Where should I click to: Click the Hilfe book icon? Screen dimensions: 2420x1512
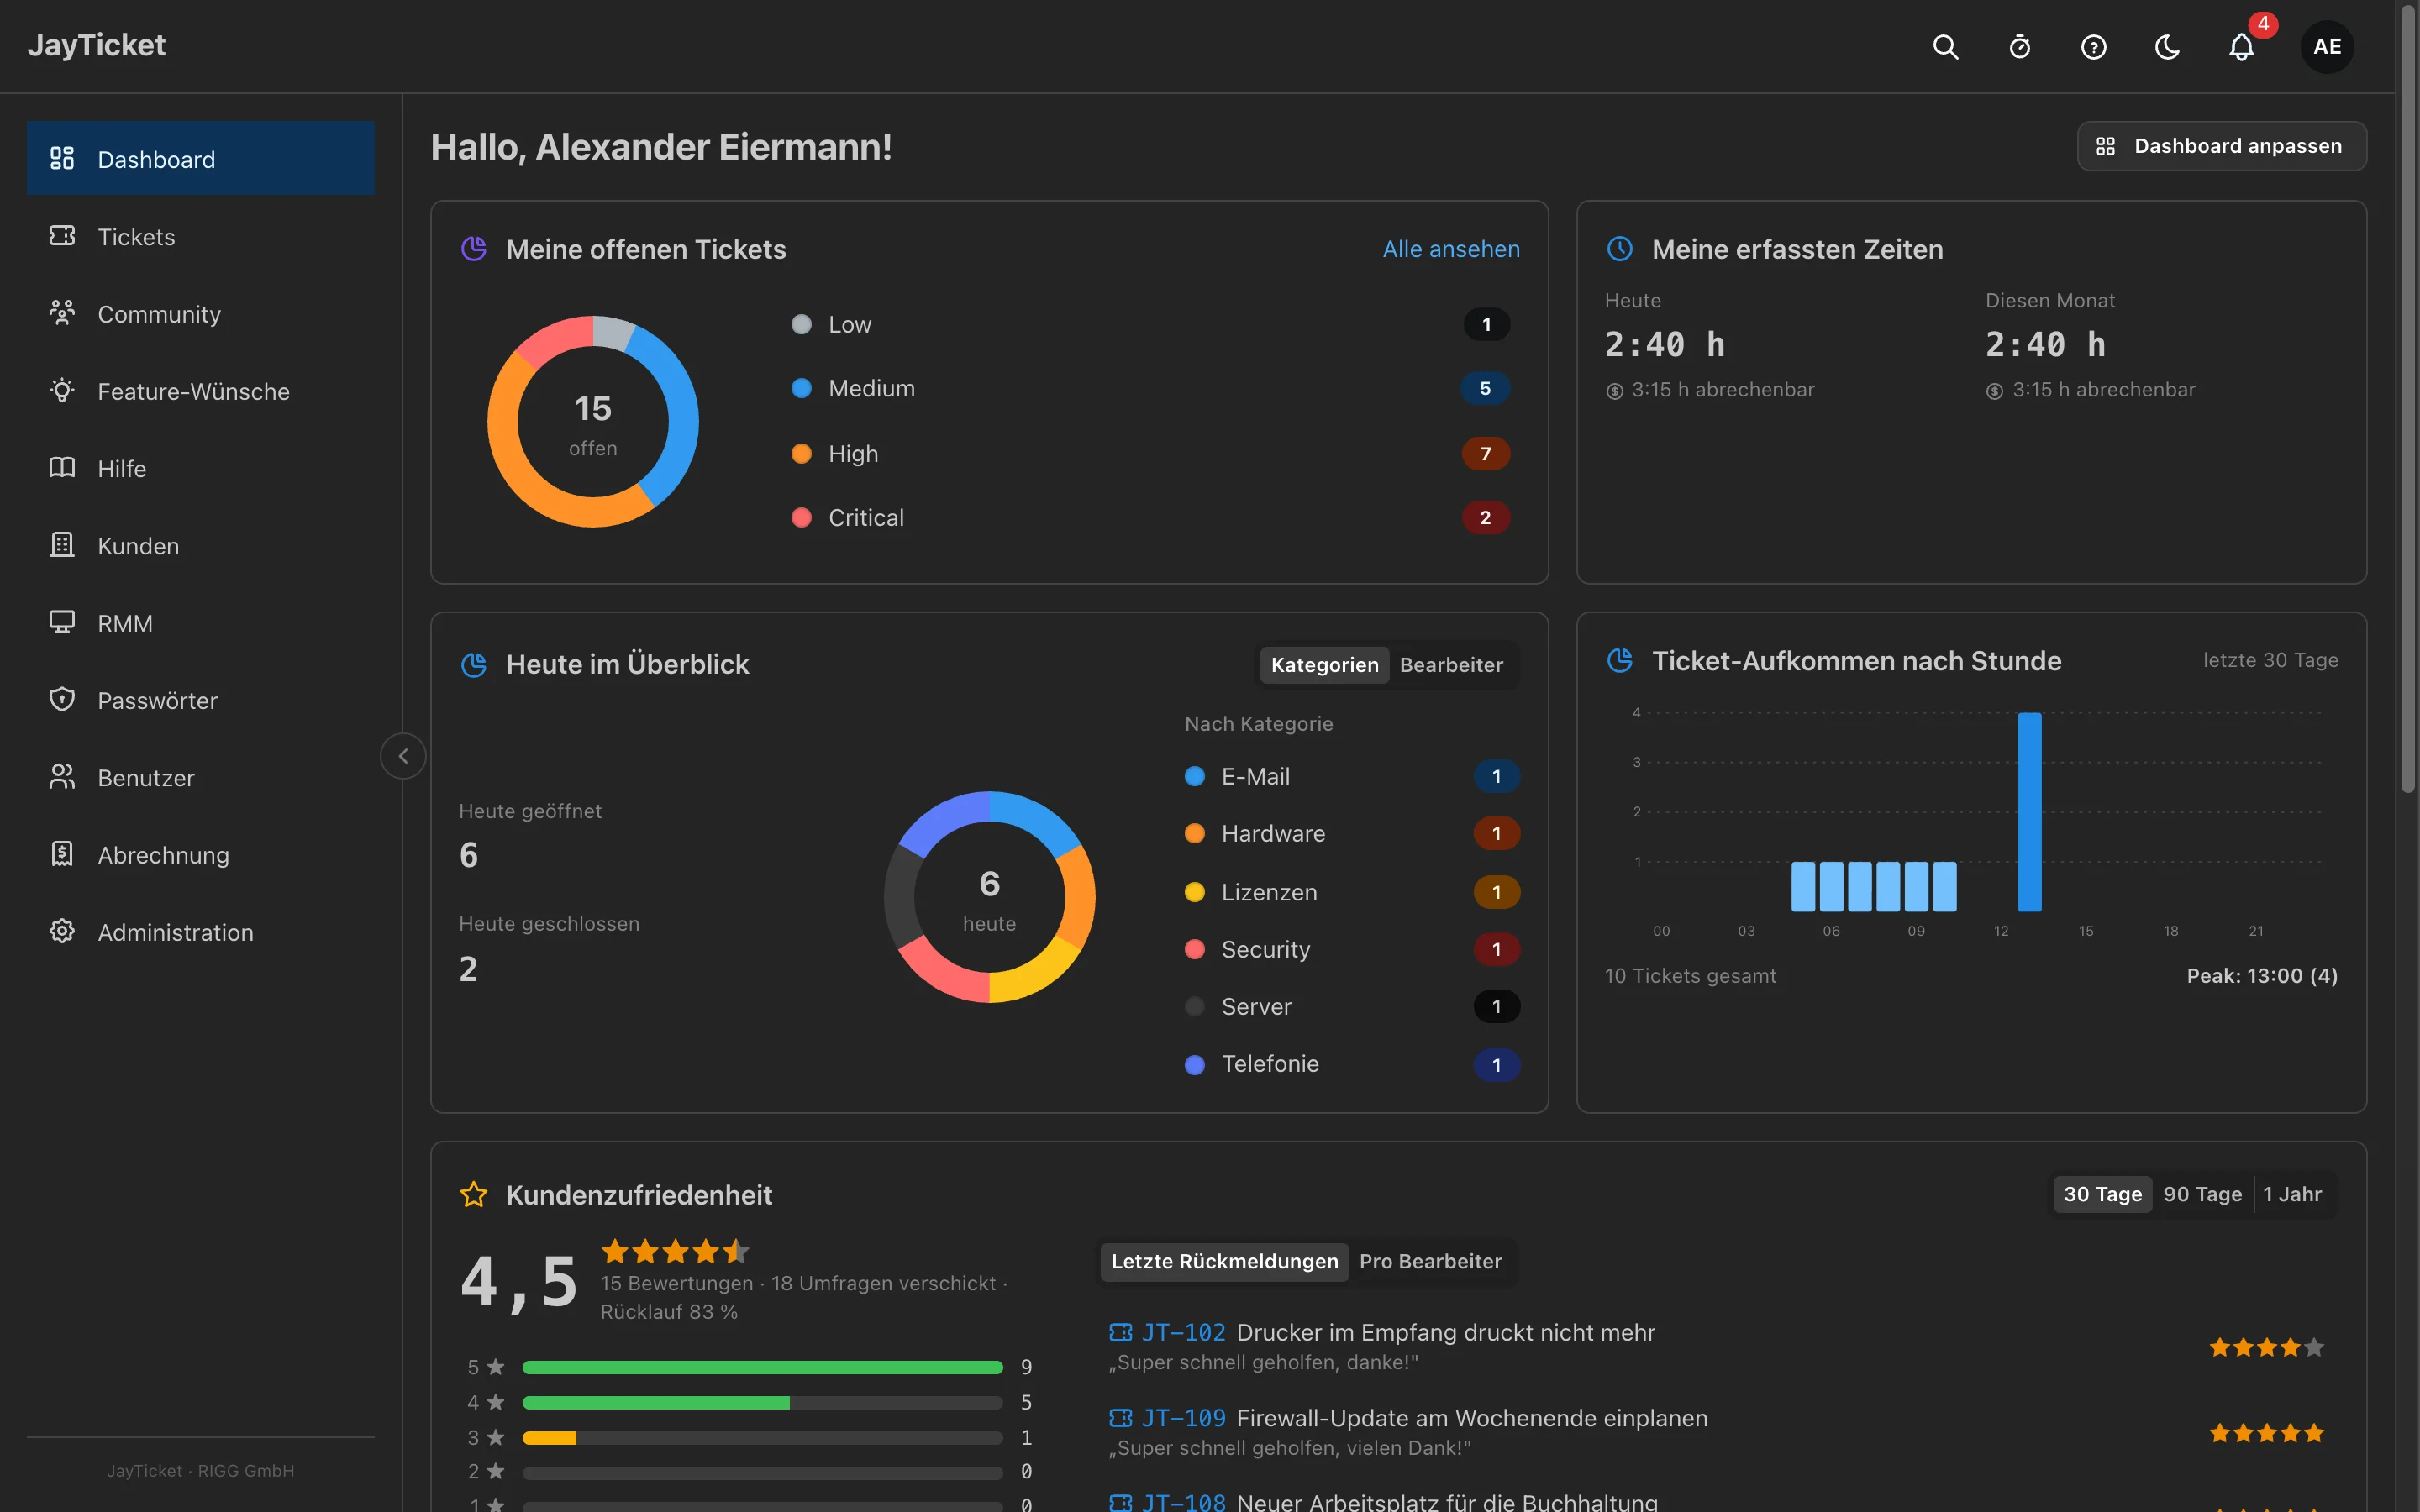pyautogui.click(x=62, y=468)
